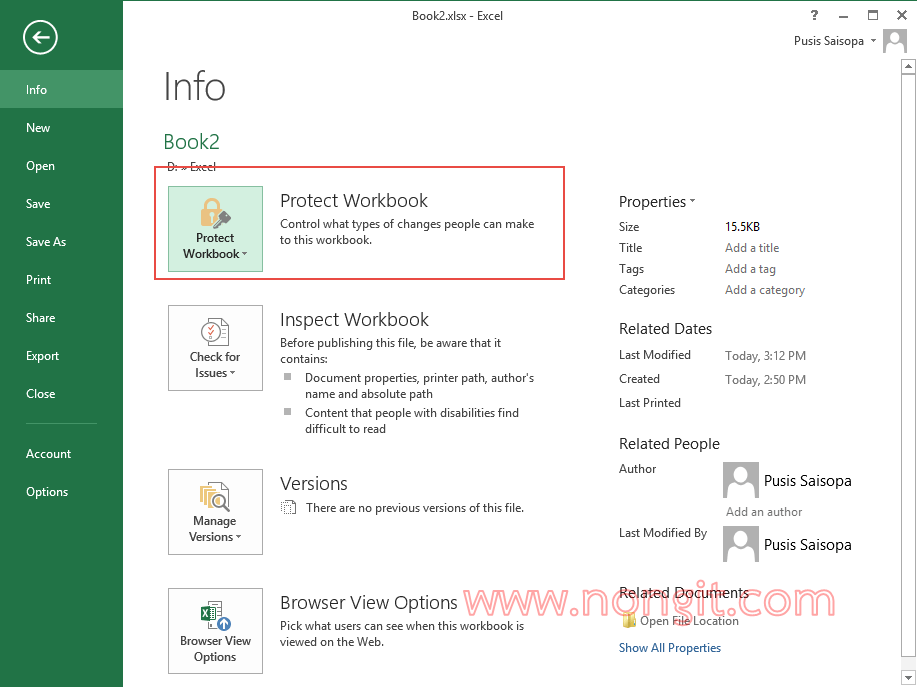
Task: Click the Add a tag field
Action: point(750,269)
